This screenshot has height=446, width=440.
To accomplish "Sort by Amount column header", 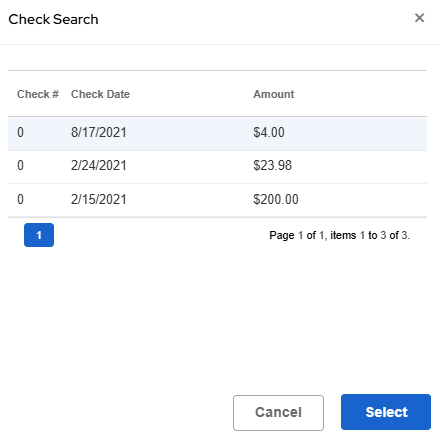I will click(274, 94).
